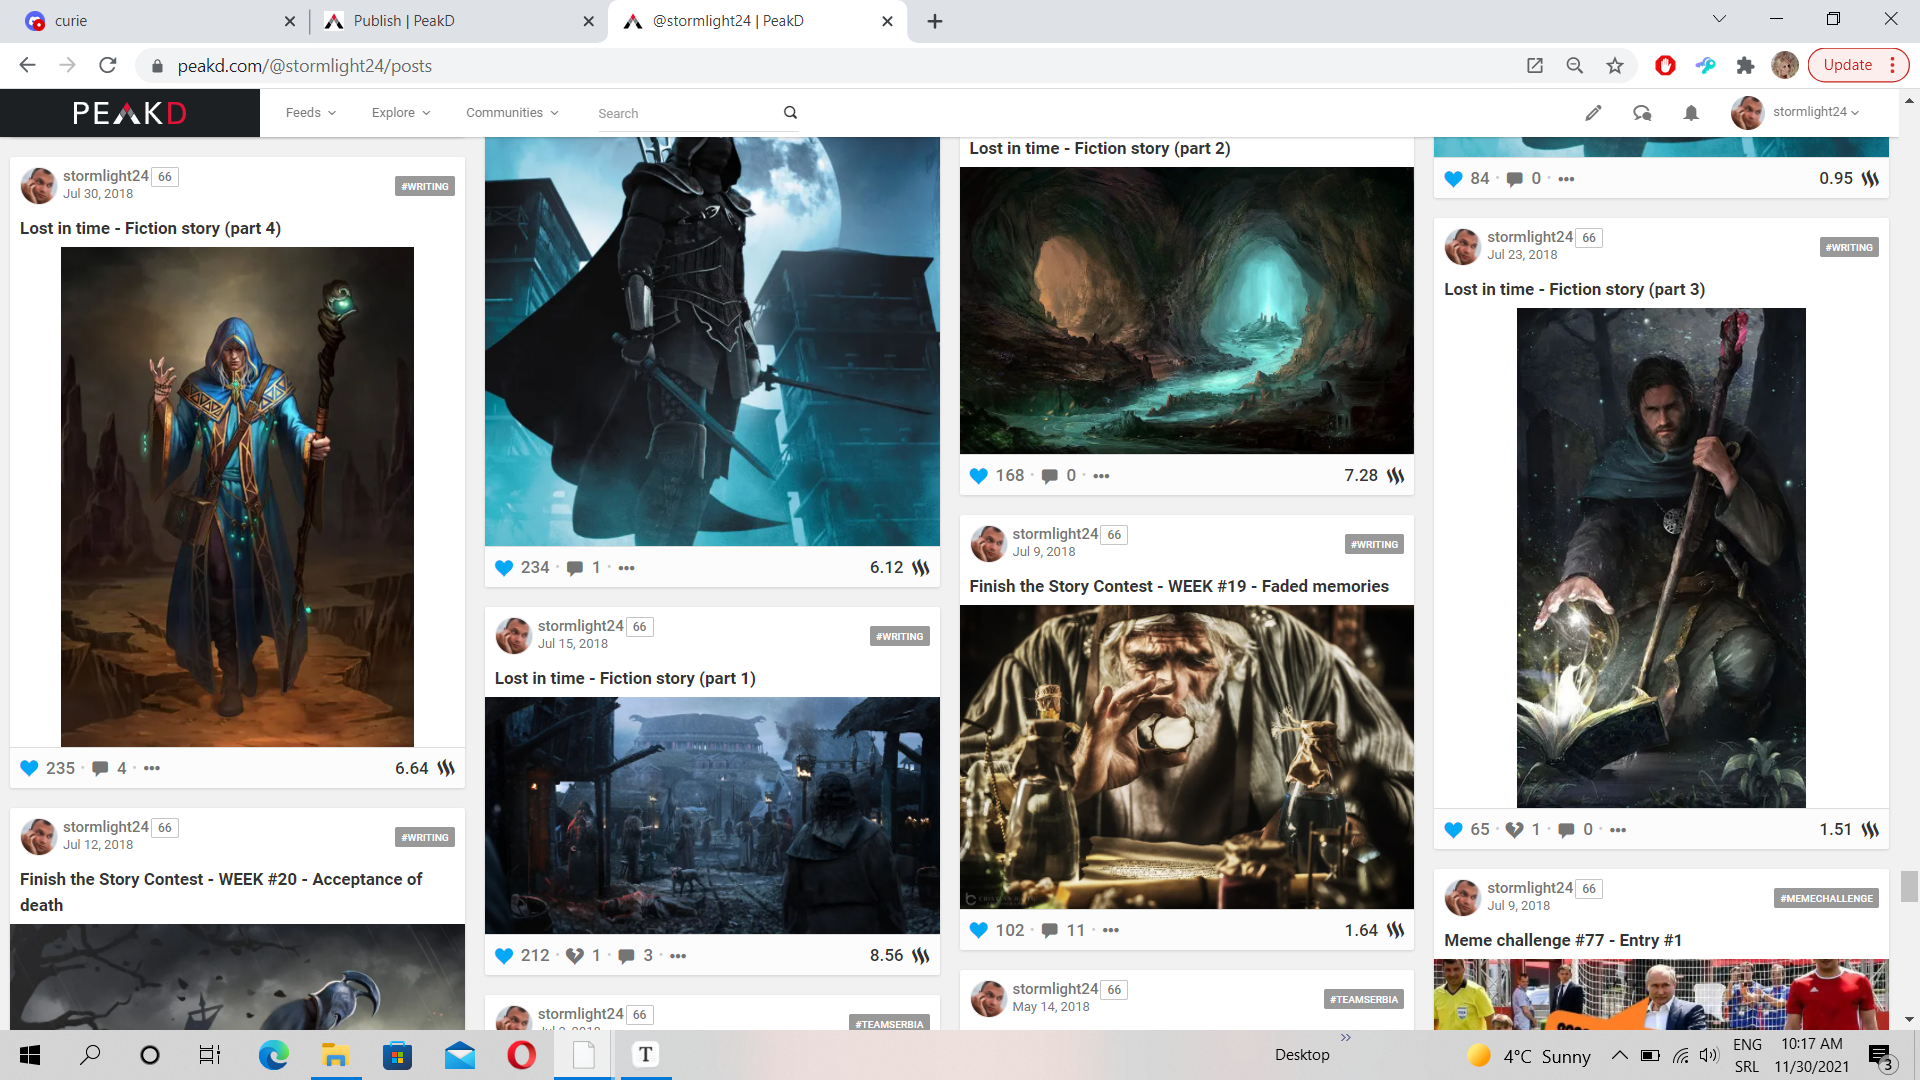The image size is (1920, 1080).
Task: Open Lost in time - Fiction story (part 4) title
Action: (x=150, y=229)
